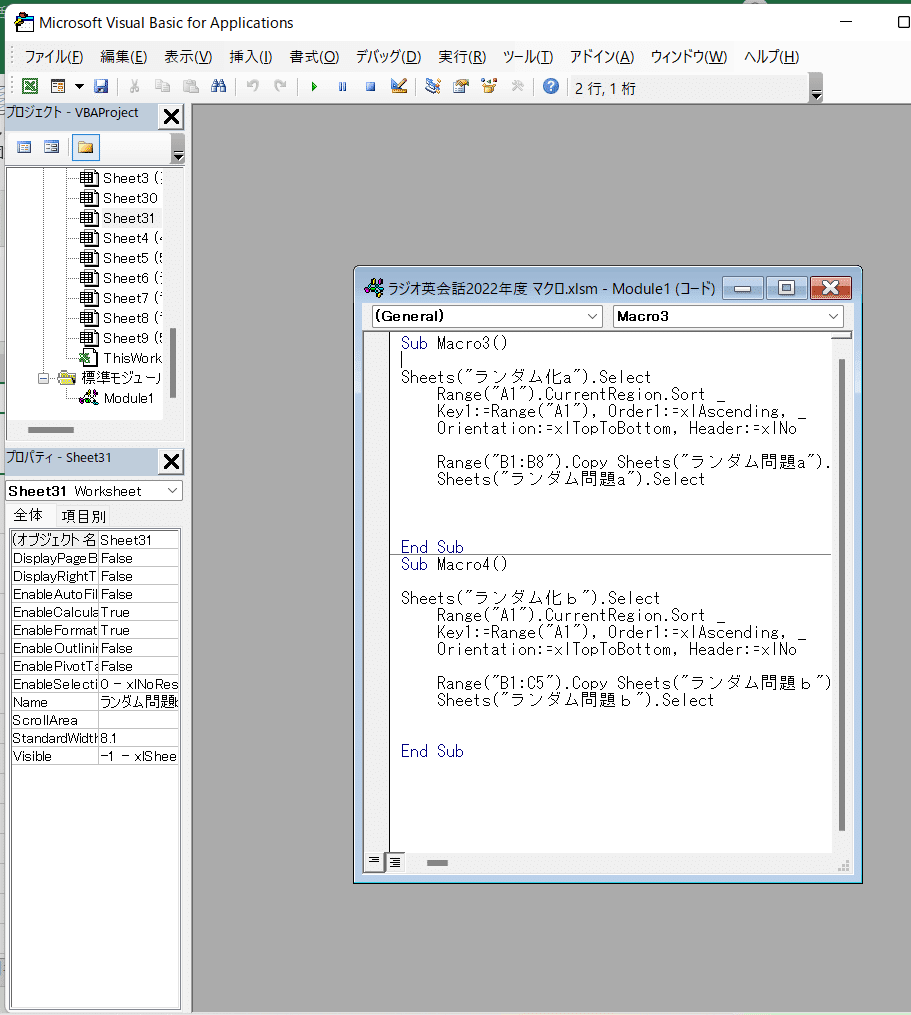Click the View Microsoft Excel toolbar icon
911x1015 pixels.
coord(30,86)
